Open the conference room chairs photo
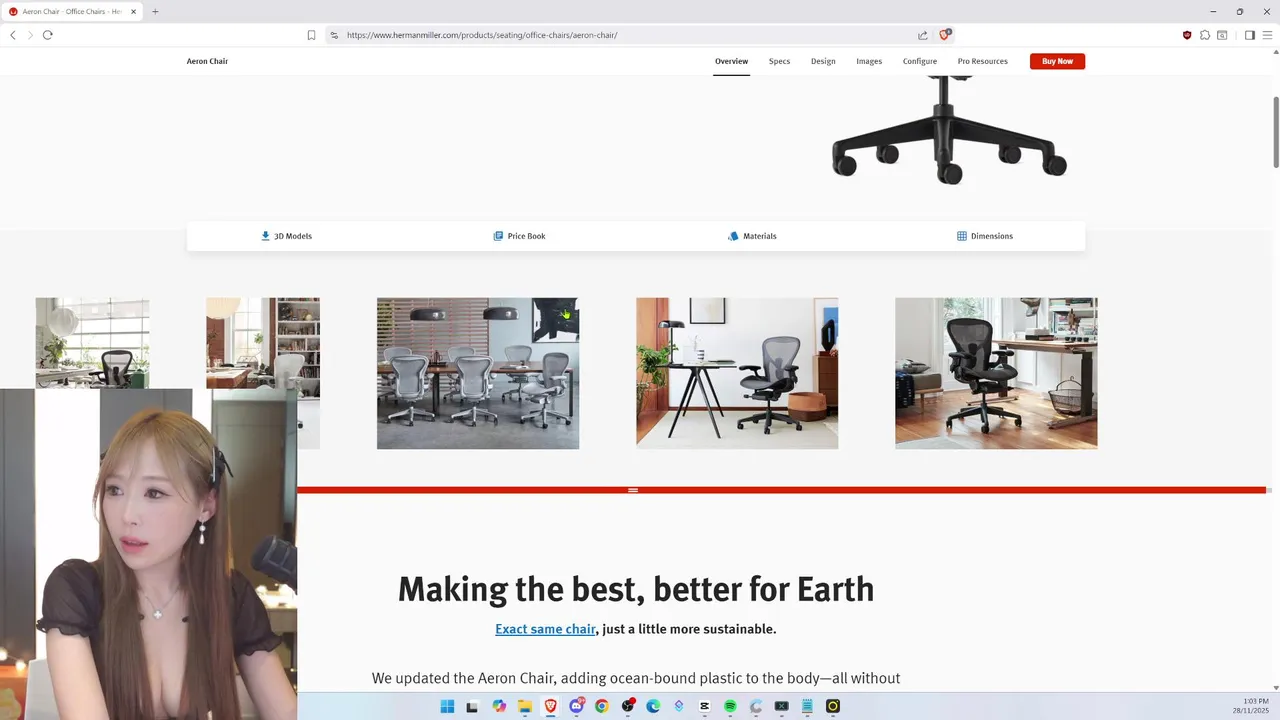The image size is (1280, 720). point(478,373)
